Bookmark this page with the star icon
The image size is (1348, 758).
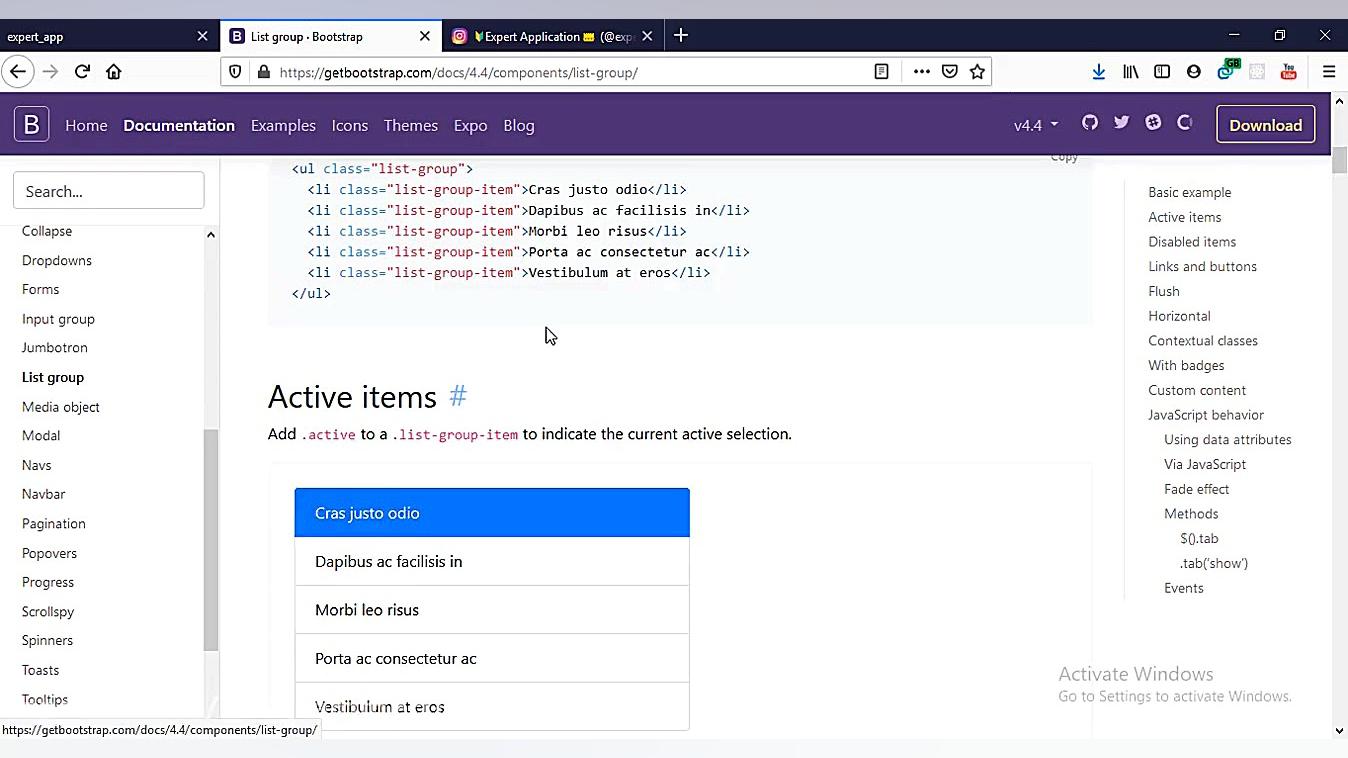click(x=978, y=72)
